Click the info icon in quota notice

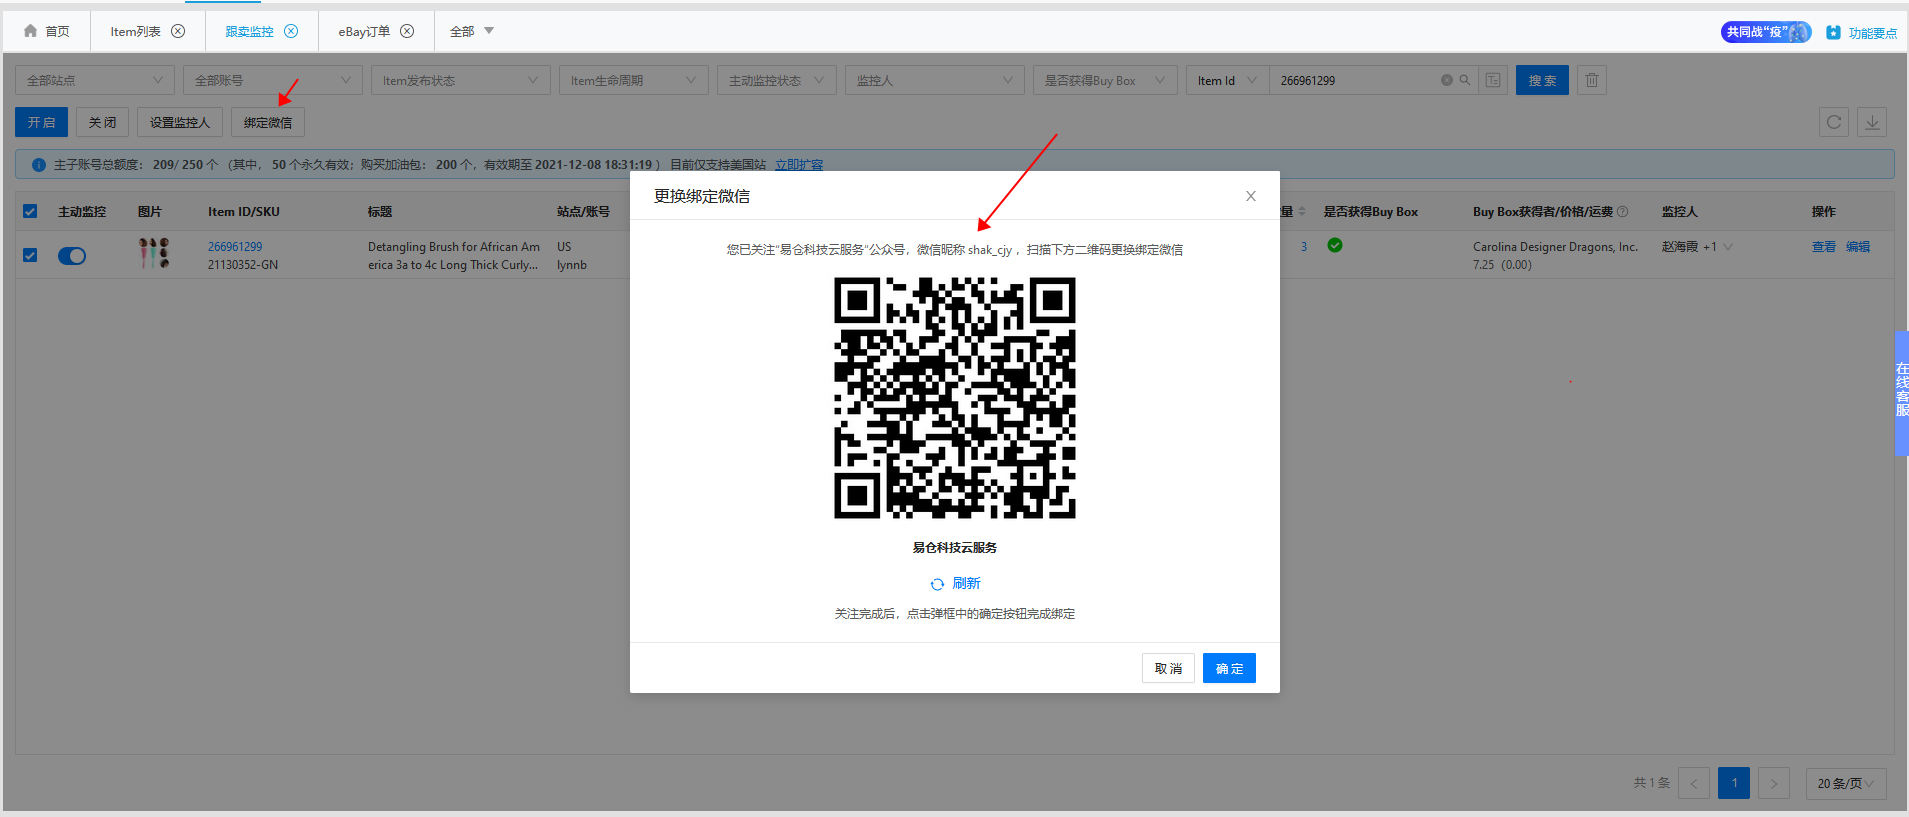point(39,165)
